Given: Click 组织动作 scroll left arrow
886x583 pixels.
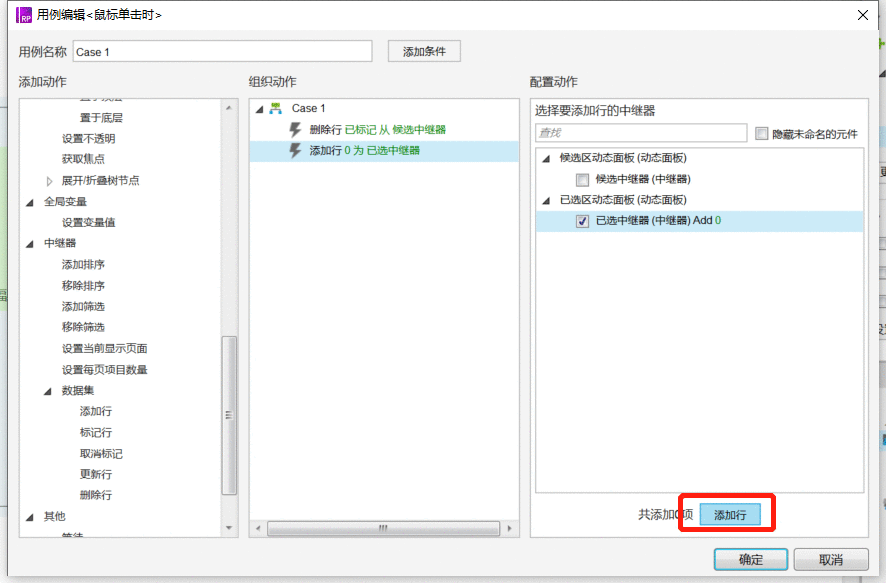Looking at the screenshot, I should point(258,529).
